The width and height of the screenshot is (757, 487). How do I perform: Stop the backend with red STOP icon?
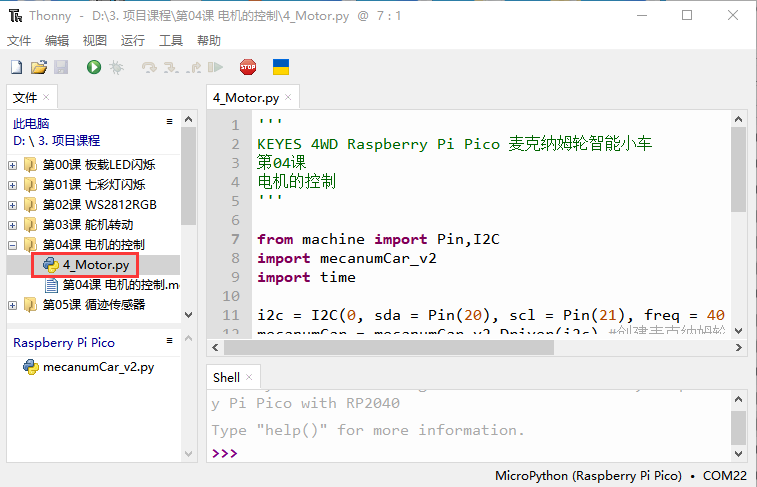(248, 67)
